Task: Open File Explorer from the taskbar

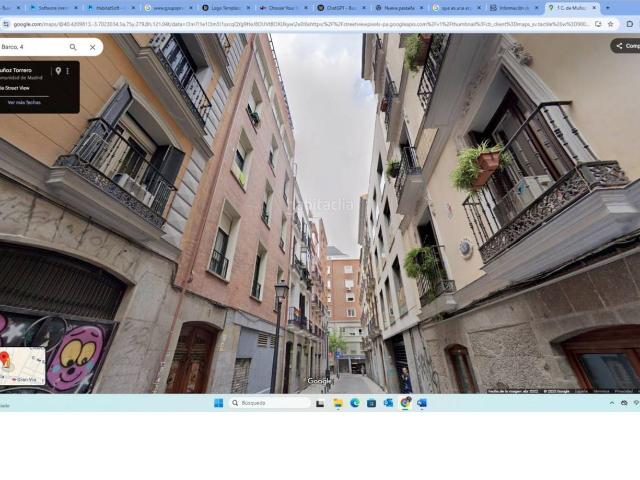Action: pyautogui.click(x=338, y=403)
